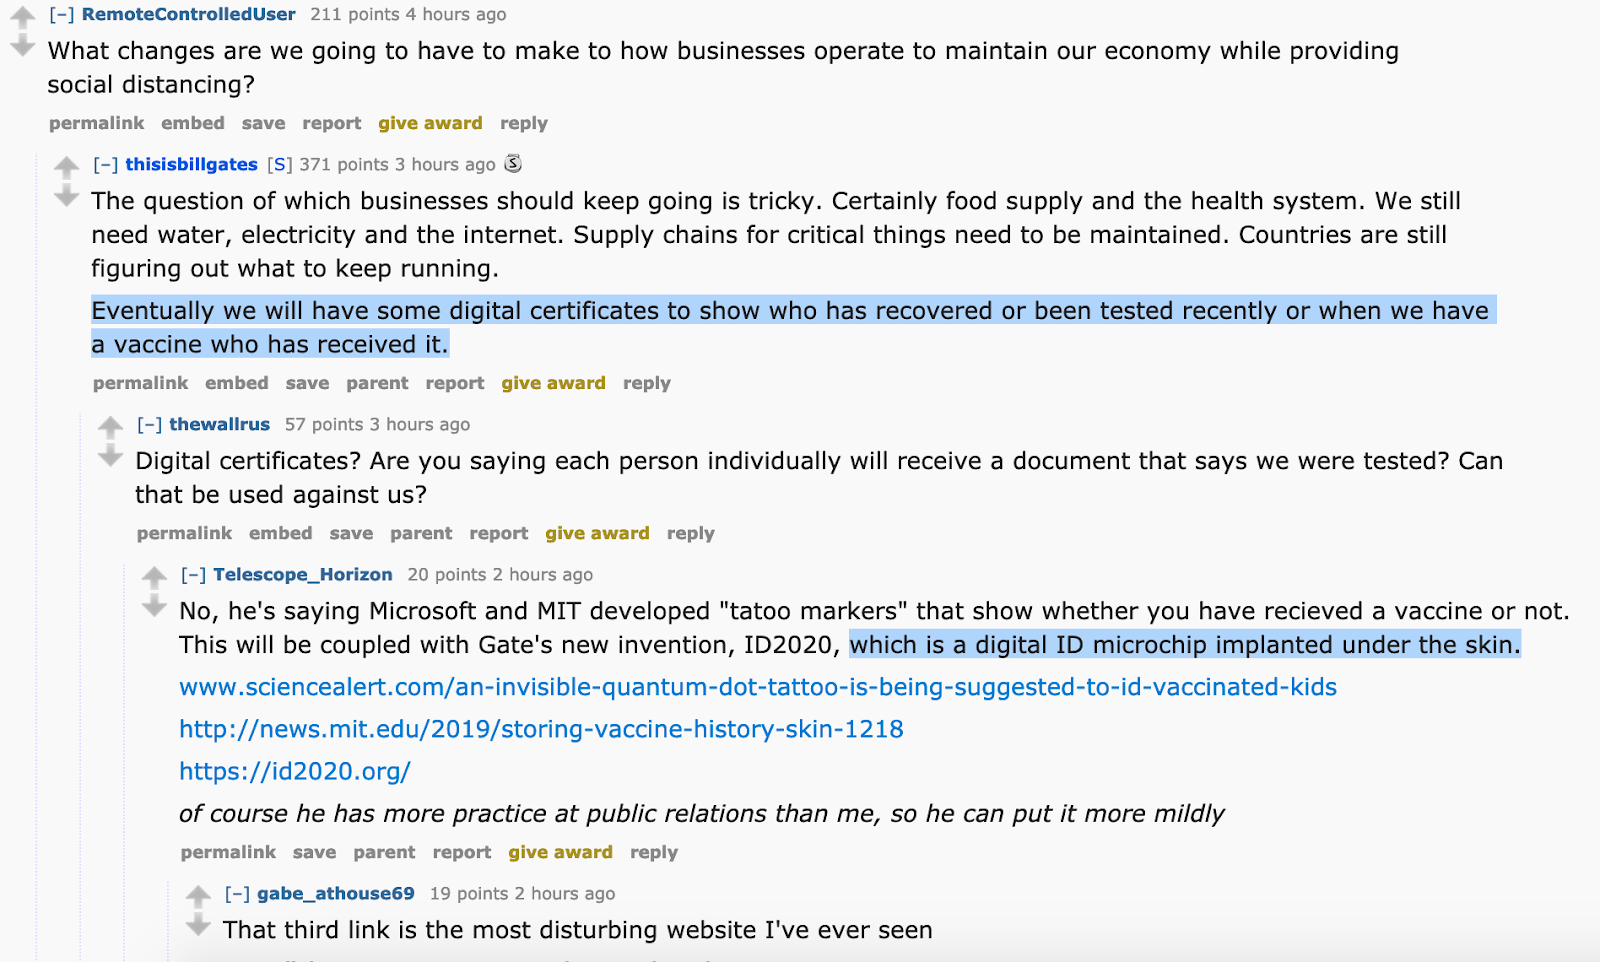1600x962 pixels.
Task: Open thisisbillgates' user profile
Action: tap(191, 164)
